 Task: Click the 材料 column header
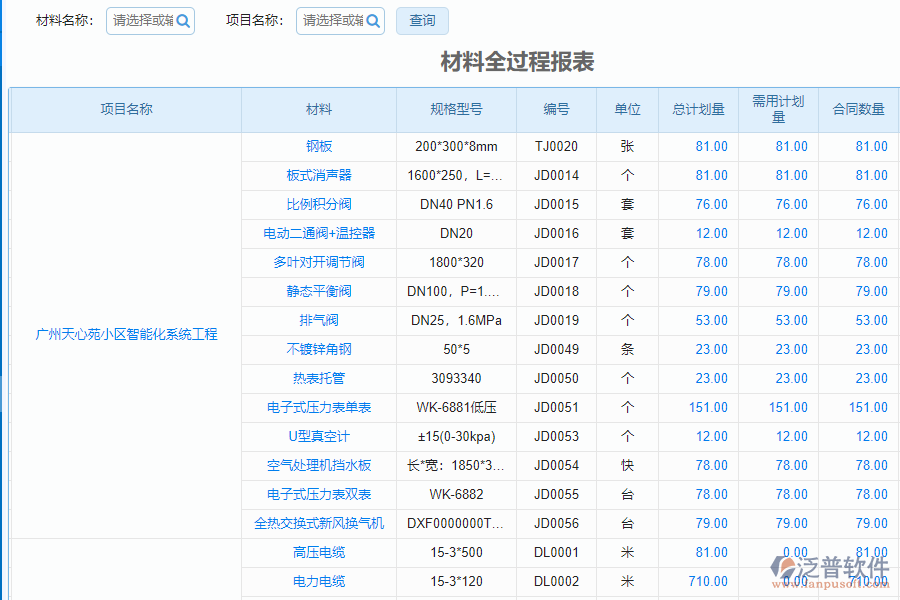(318, 110)
